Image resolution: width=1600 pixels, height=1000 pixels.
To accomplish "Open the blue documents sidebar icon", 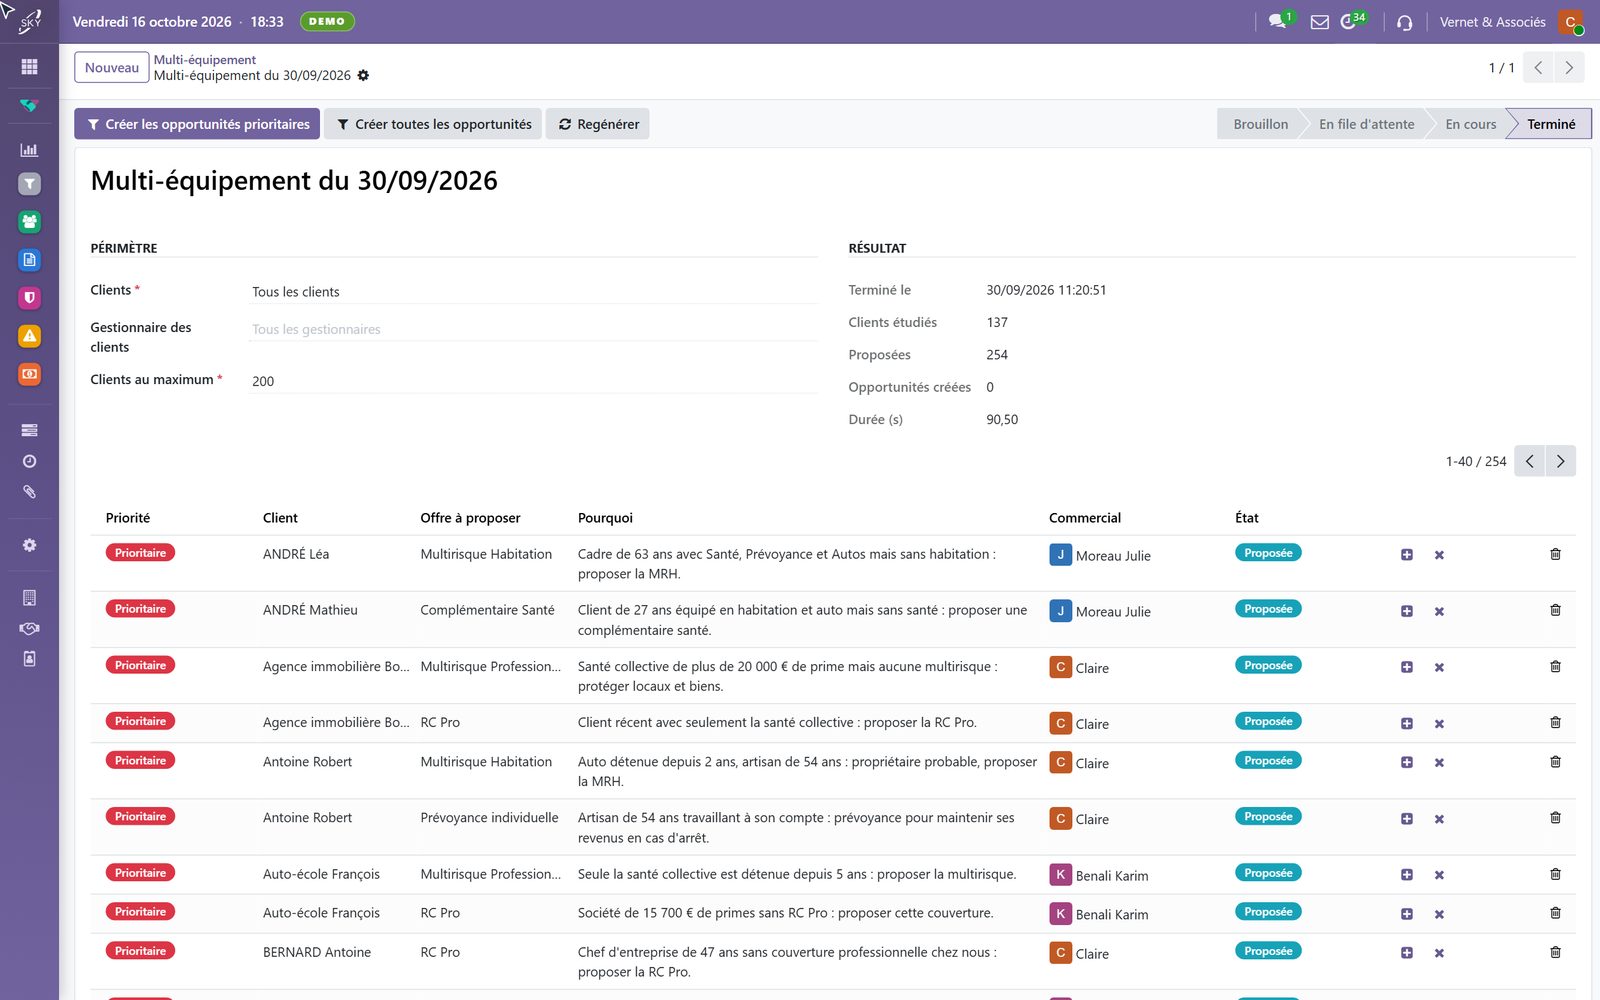I will [x=29, y=260].
